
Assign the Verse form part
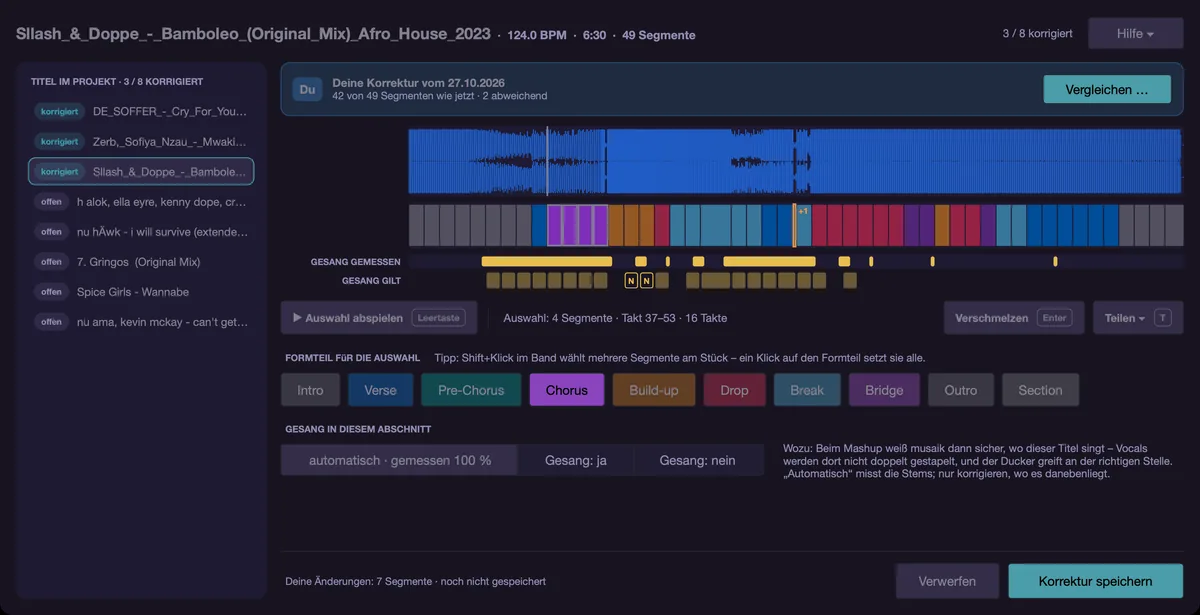381,390
